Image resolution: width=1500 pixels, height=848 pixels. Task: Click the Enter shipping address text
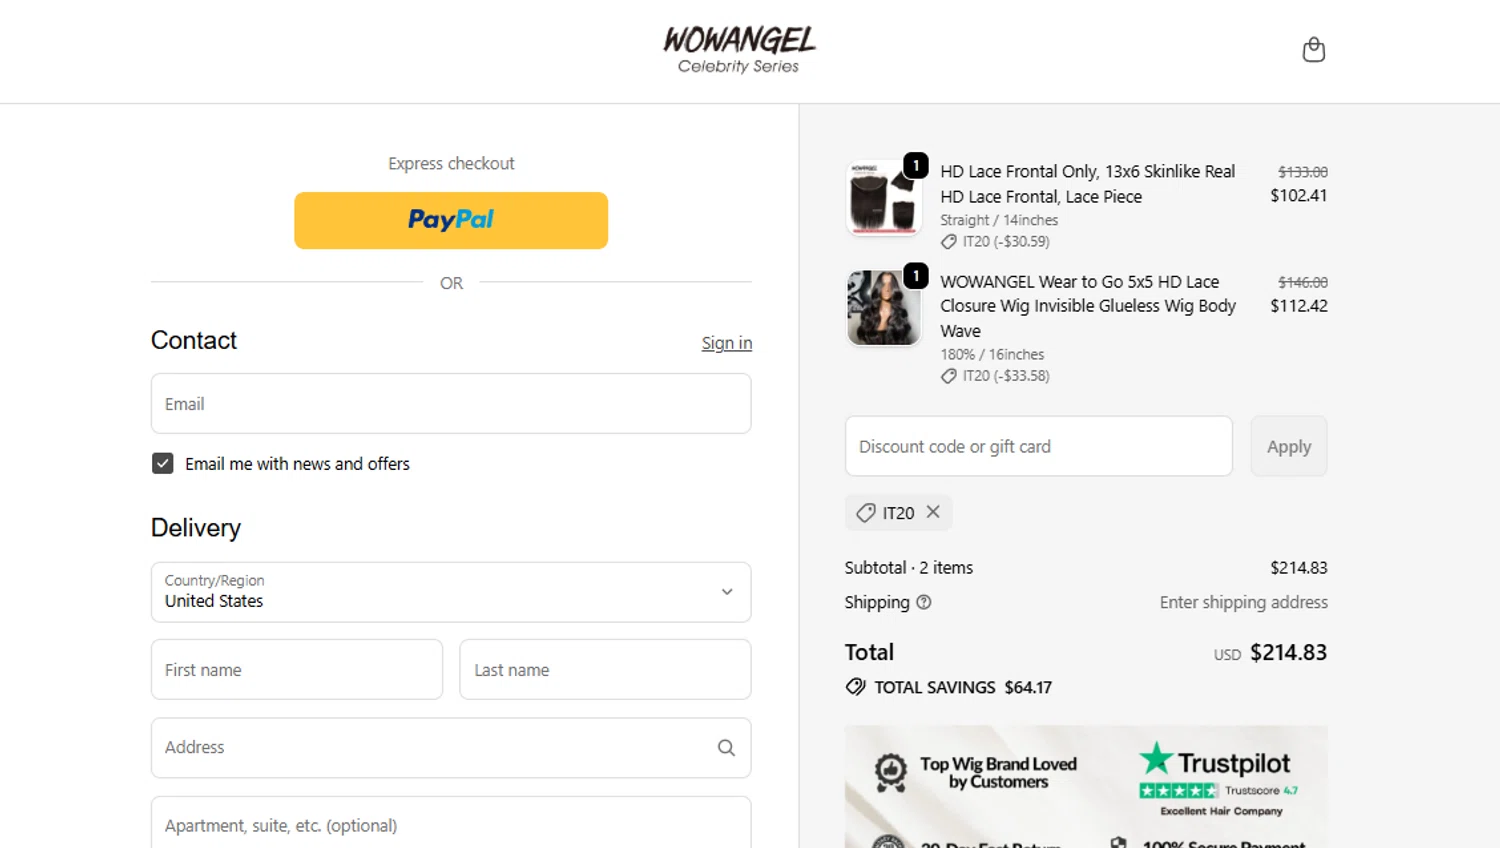(x=1244, y=602)
